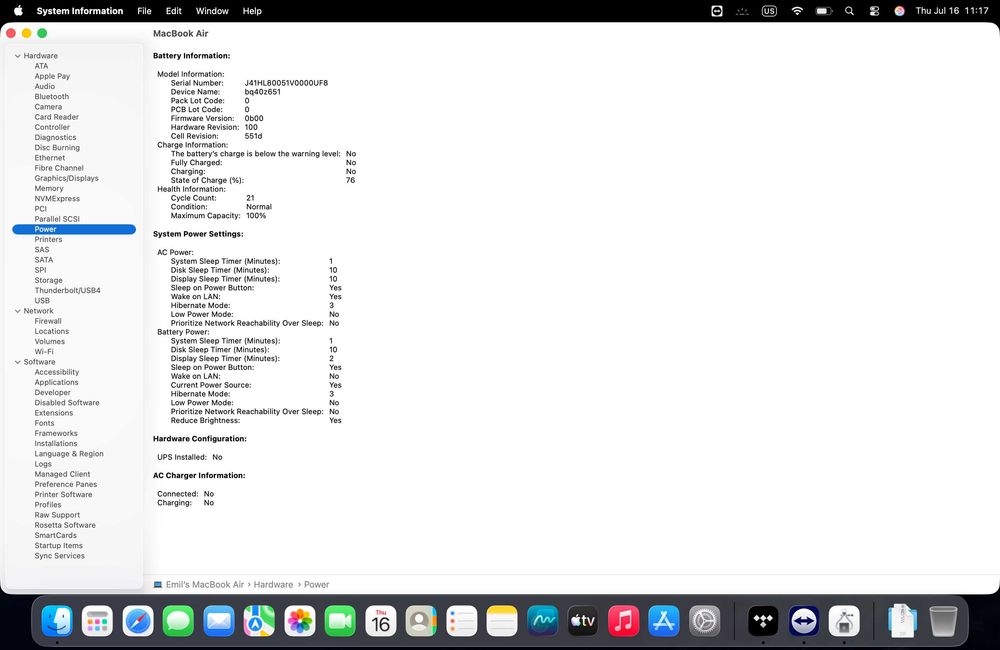This screenshot has width=1000, height=650.
Task: Click the date and time clock
Action: tap(952, 11)
